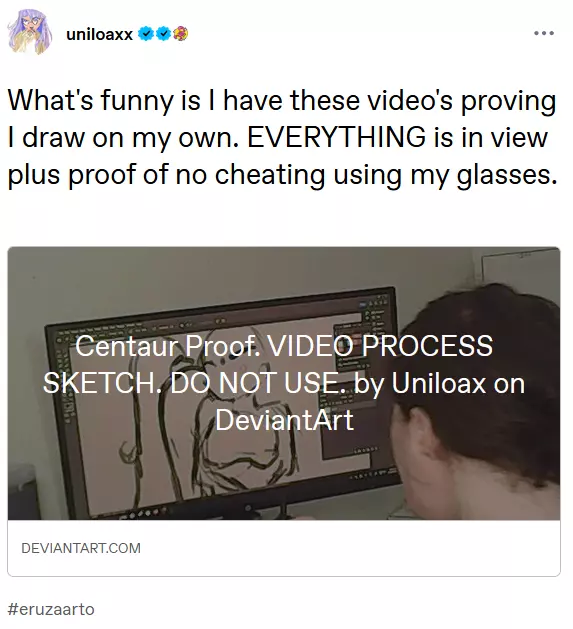This screenshot has width=573, height=629.
Task: Click the Centaur Proof video title overlay
Action: 284,383
